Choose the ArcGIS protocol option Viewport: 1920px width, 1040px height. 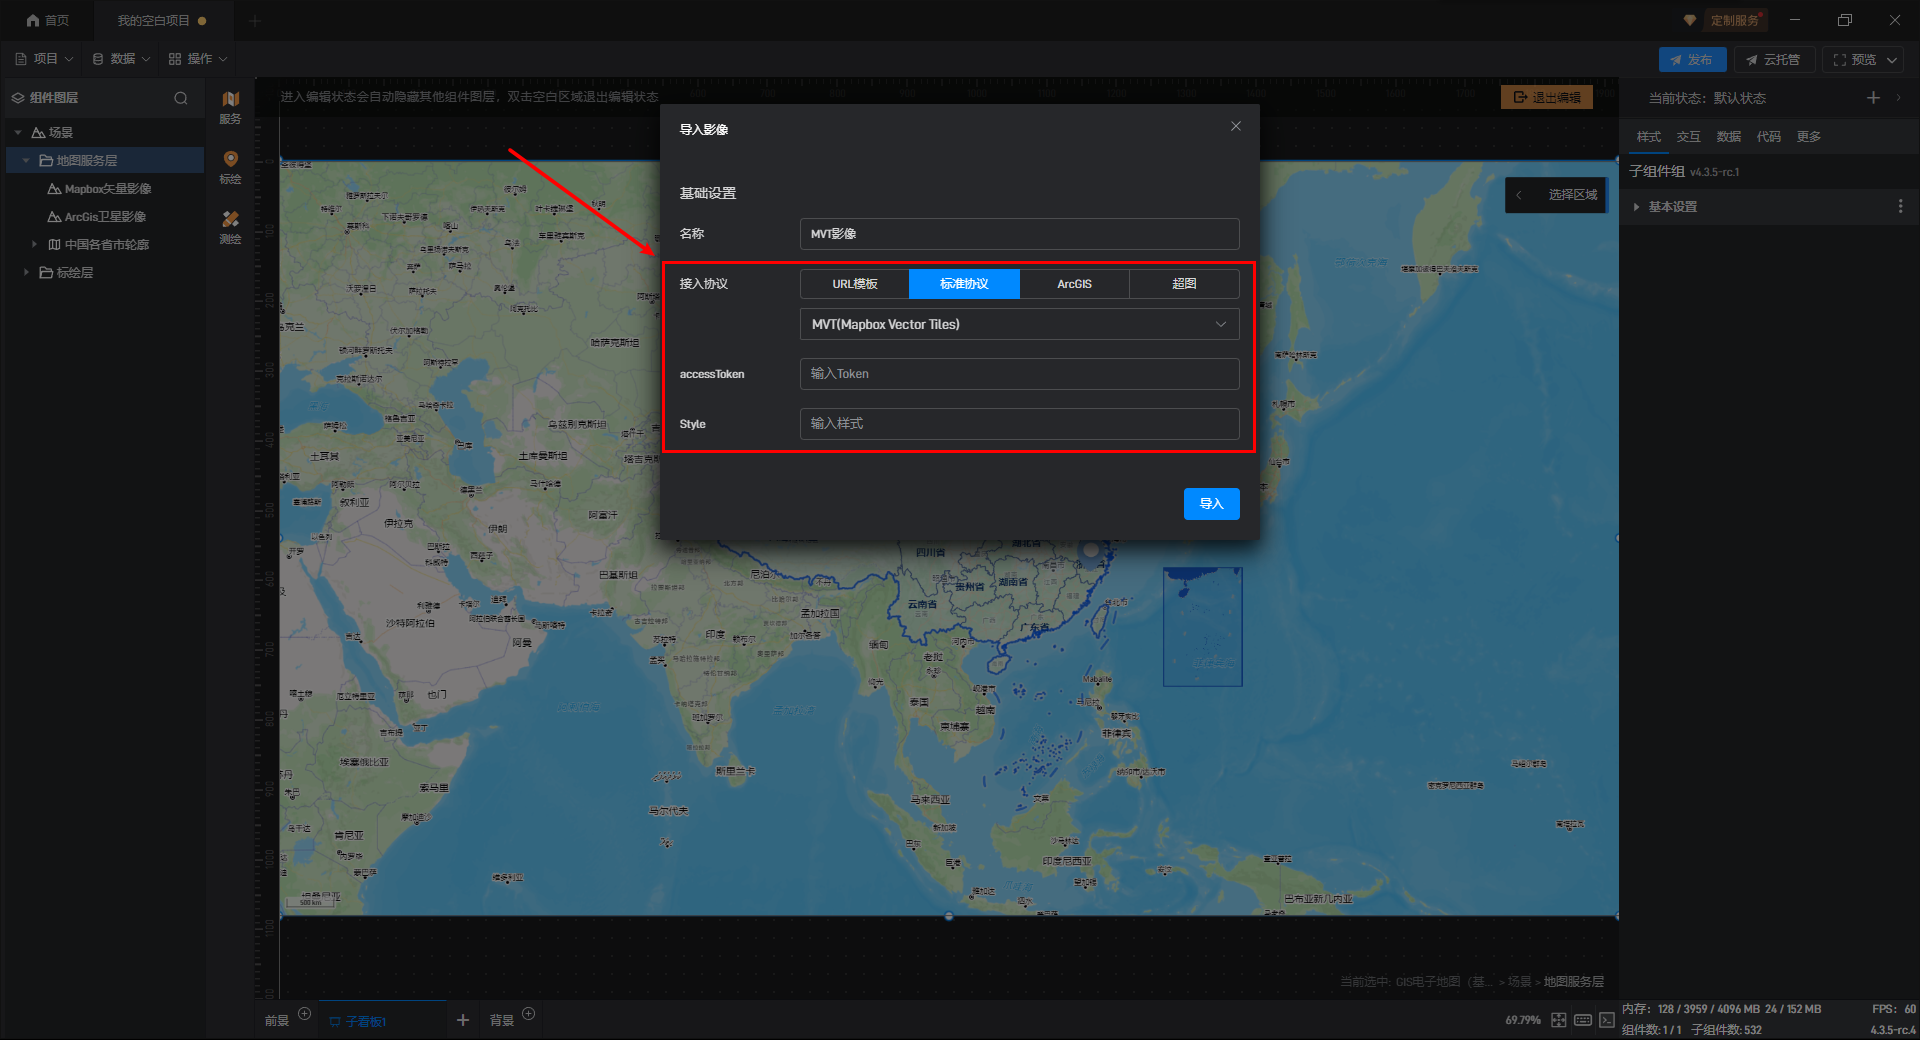pos(1074,284)
